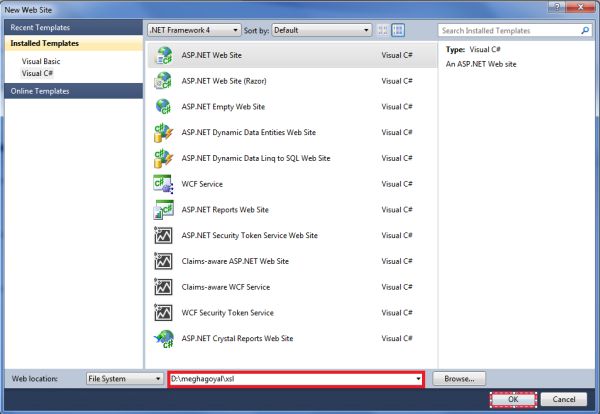Open the Sort by Default dropdown
This screenshot has width=600, height=414.
pyautogui.click(x=321, y=30)
